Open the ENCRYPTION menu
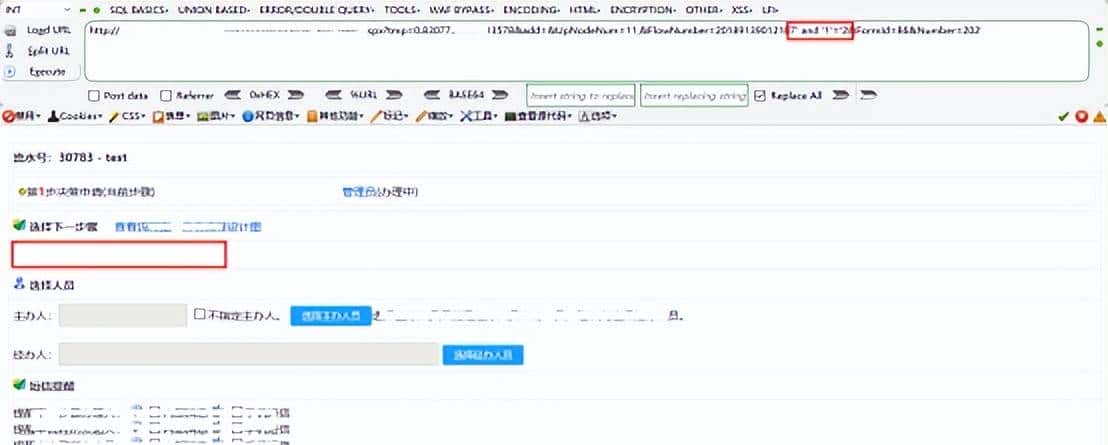1108x445 pixels. (644, 11)
